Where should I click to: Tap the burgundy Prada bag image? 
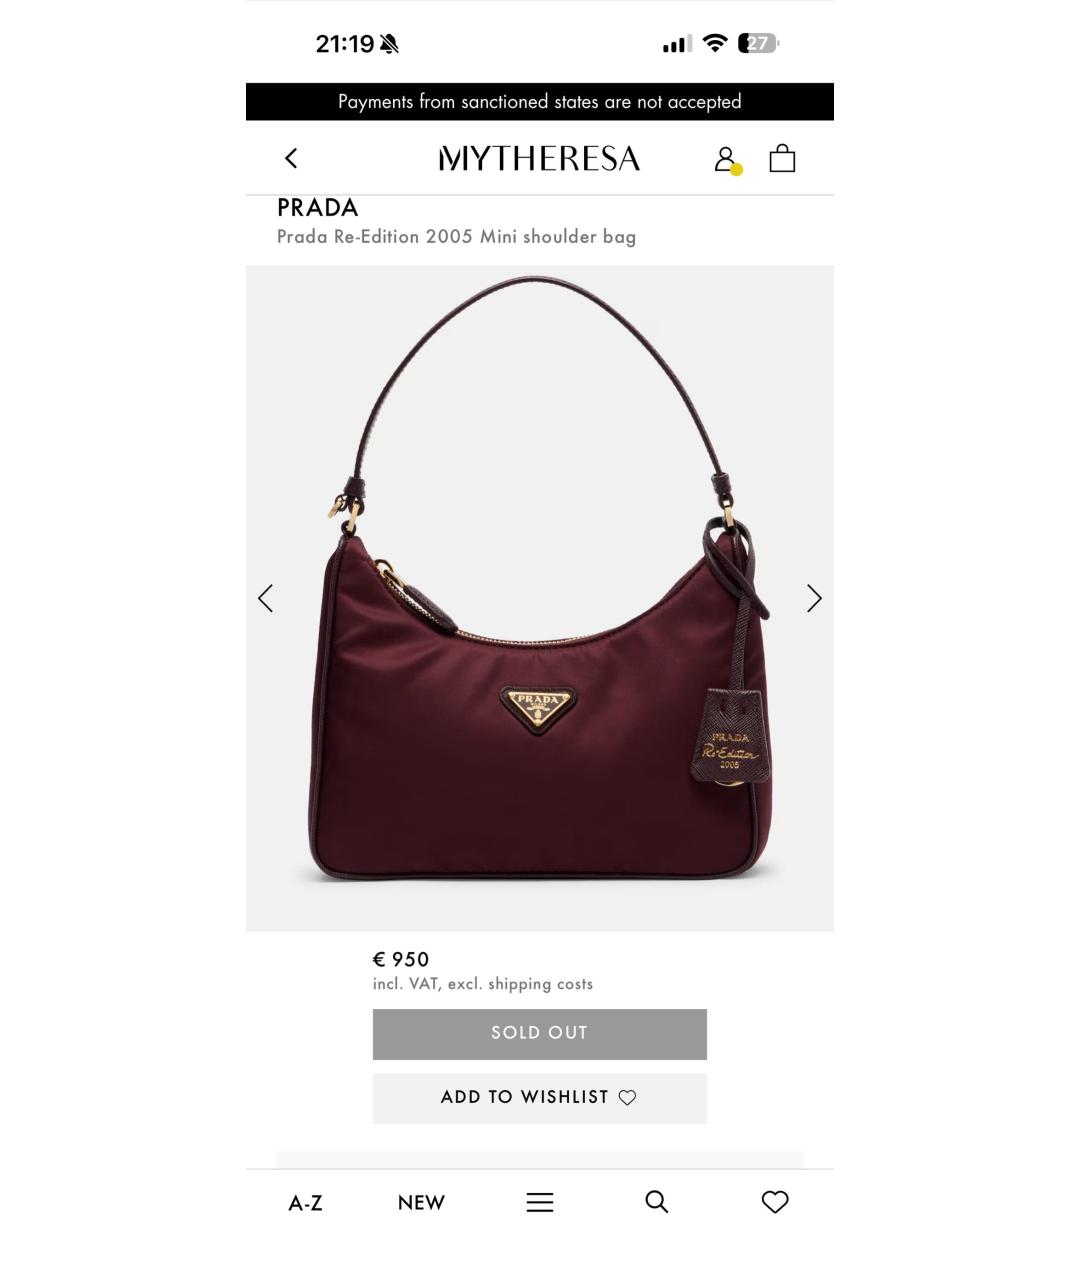point(540,598)
